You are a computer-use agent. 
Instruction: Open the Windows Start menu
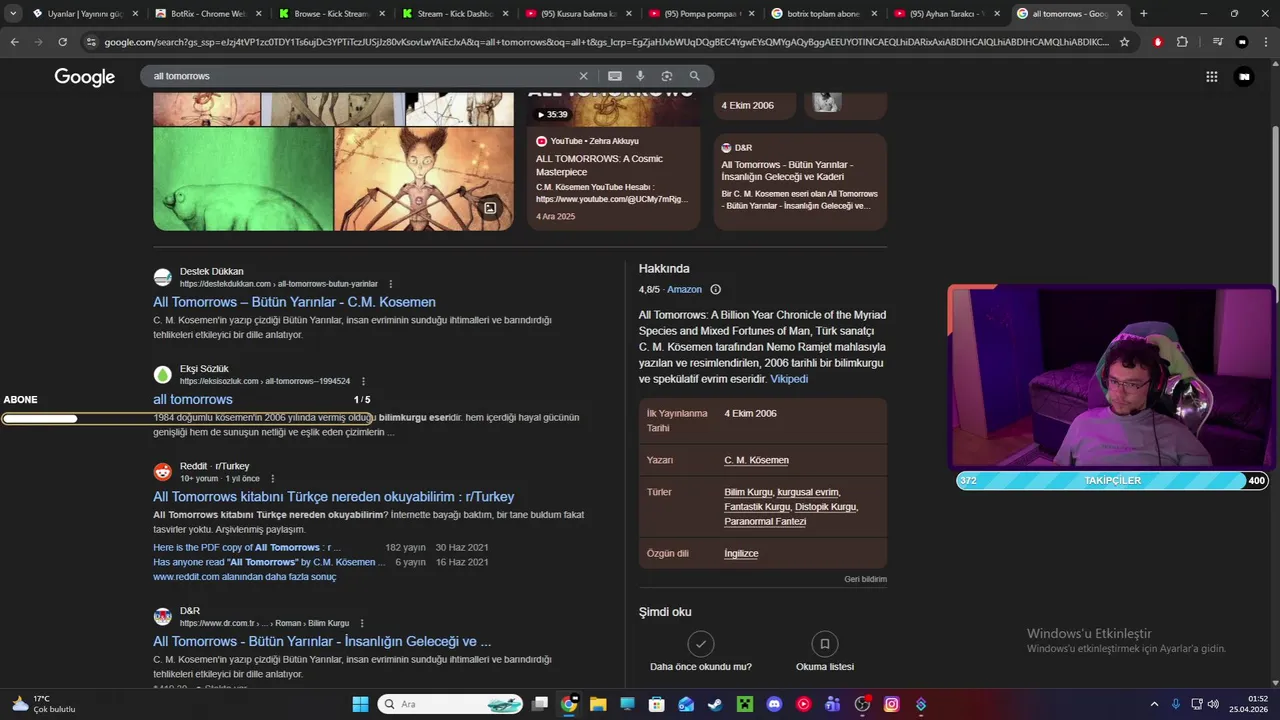pos(360,704)
